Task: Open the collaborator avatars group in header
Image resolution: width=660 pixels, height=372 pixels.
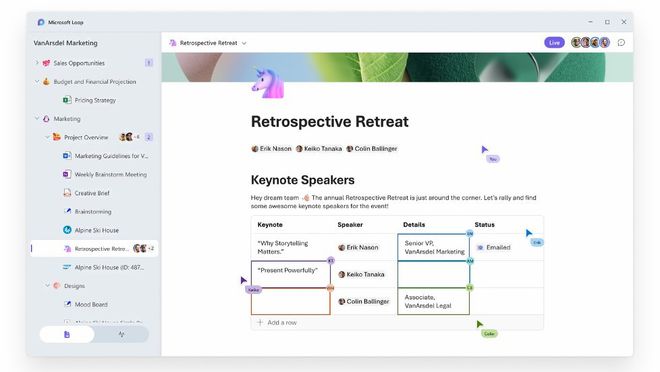Action: point(590,43)
